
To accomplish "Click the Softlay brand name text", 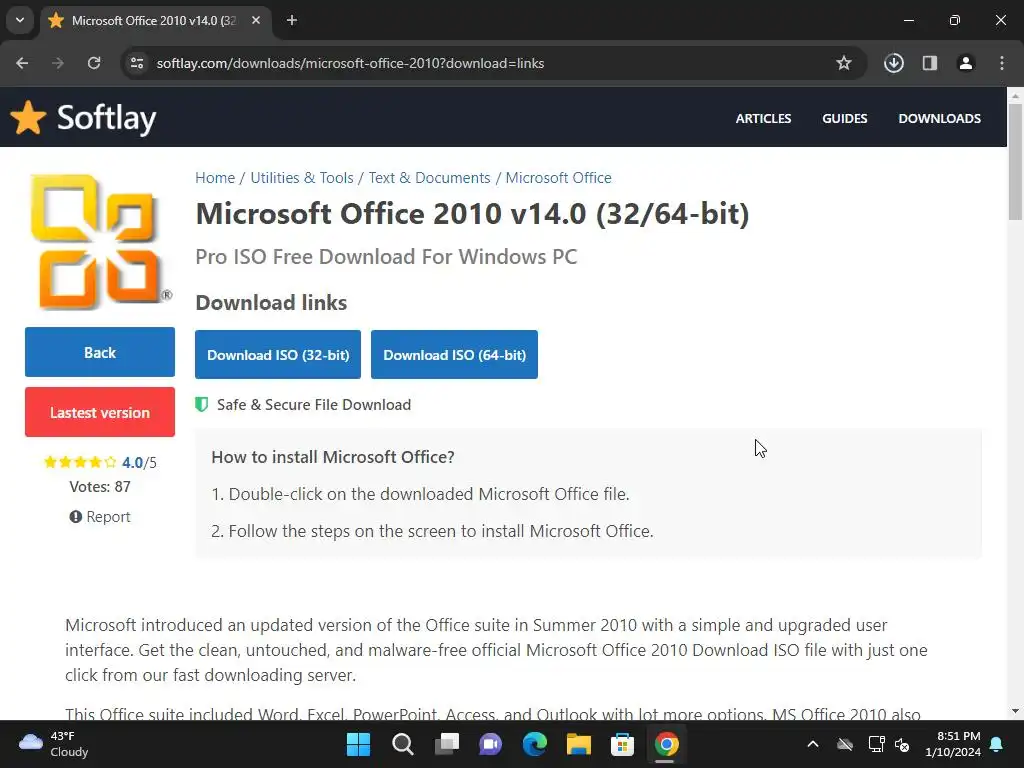I will tap(106, 118).
